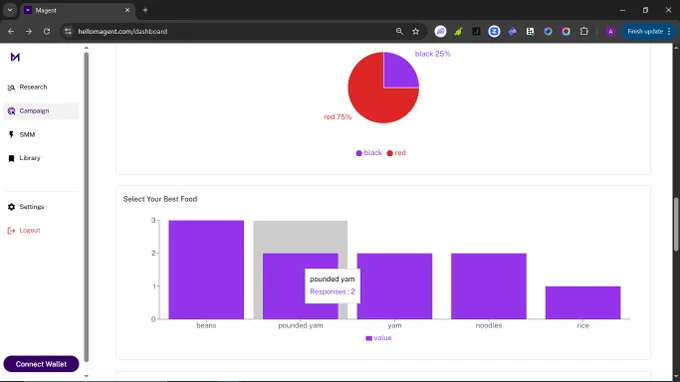Click the site information icon in address bar
Image resolution: width=680 pixels, height=382 pixels.
click(x=68, y=32)
